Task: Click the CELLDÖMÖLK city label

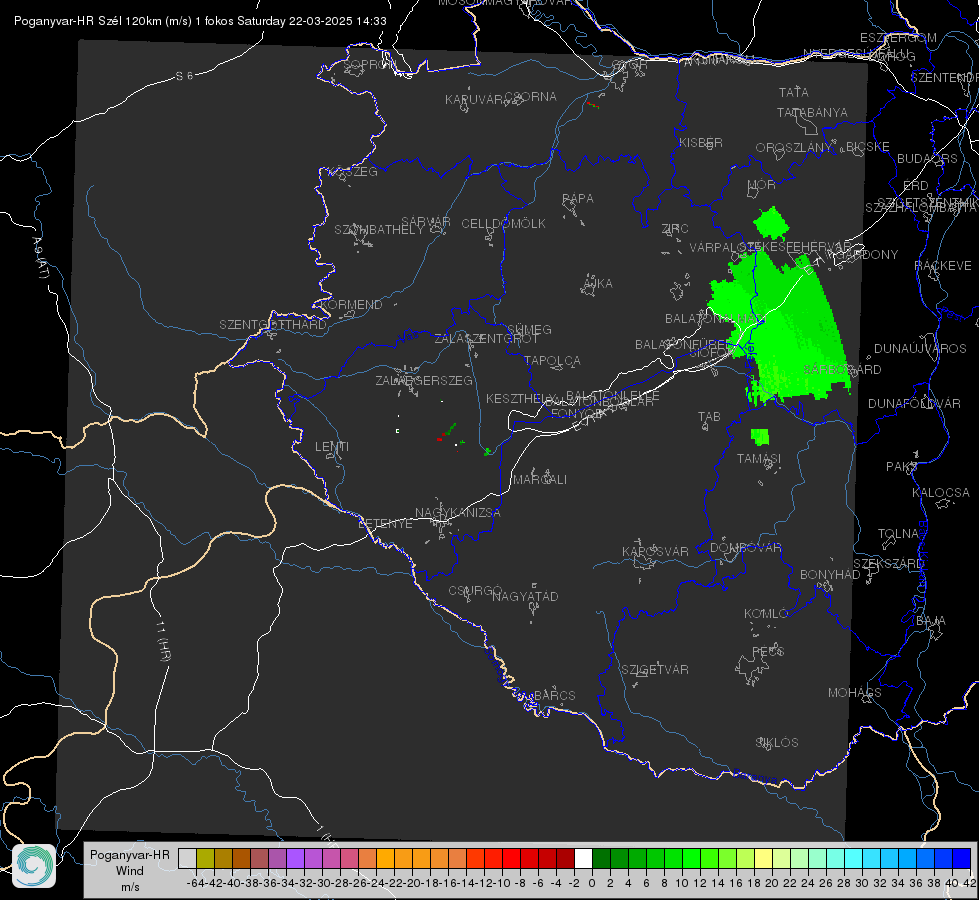Action: point(503,224)
